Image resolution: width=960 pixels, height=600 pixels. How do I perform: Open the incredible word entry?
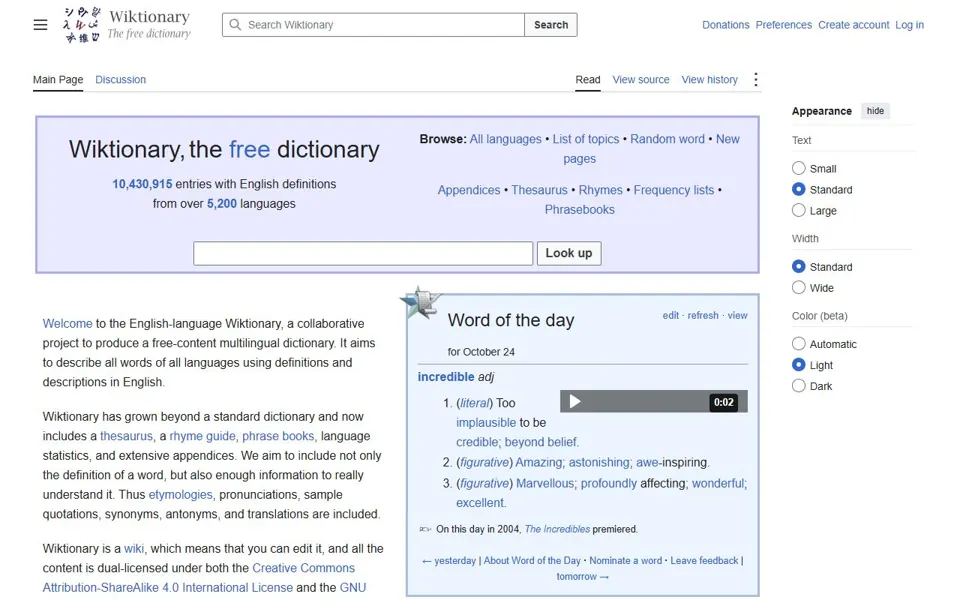click(446, 377)
